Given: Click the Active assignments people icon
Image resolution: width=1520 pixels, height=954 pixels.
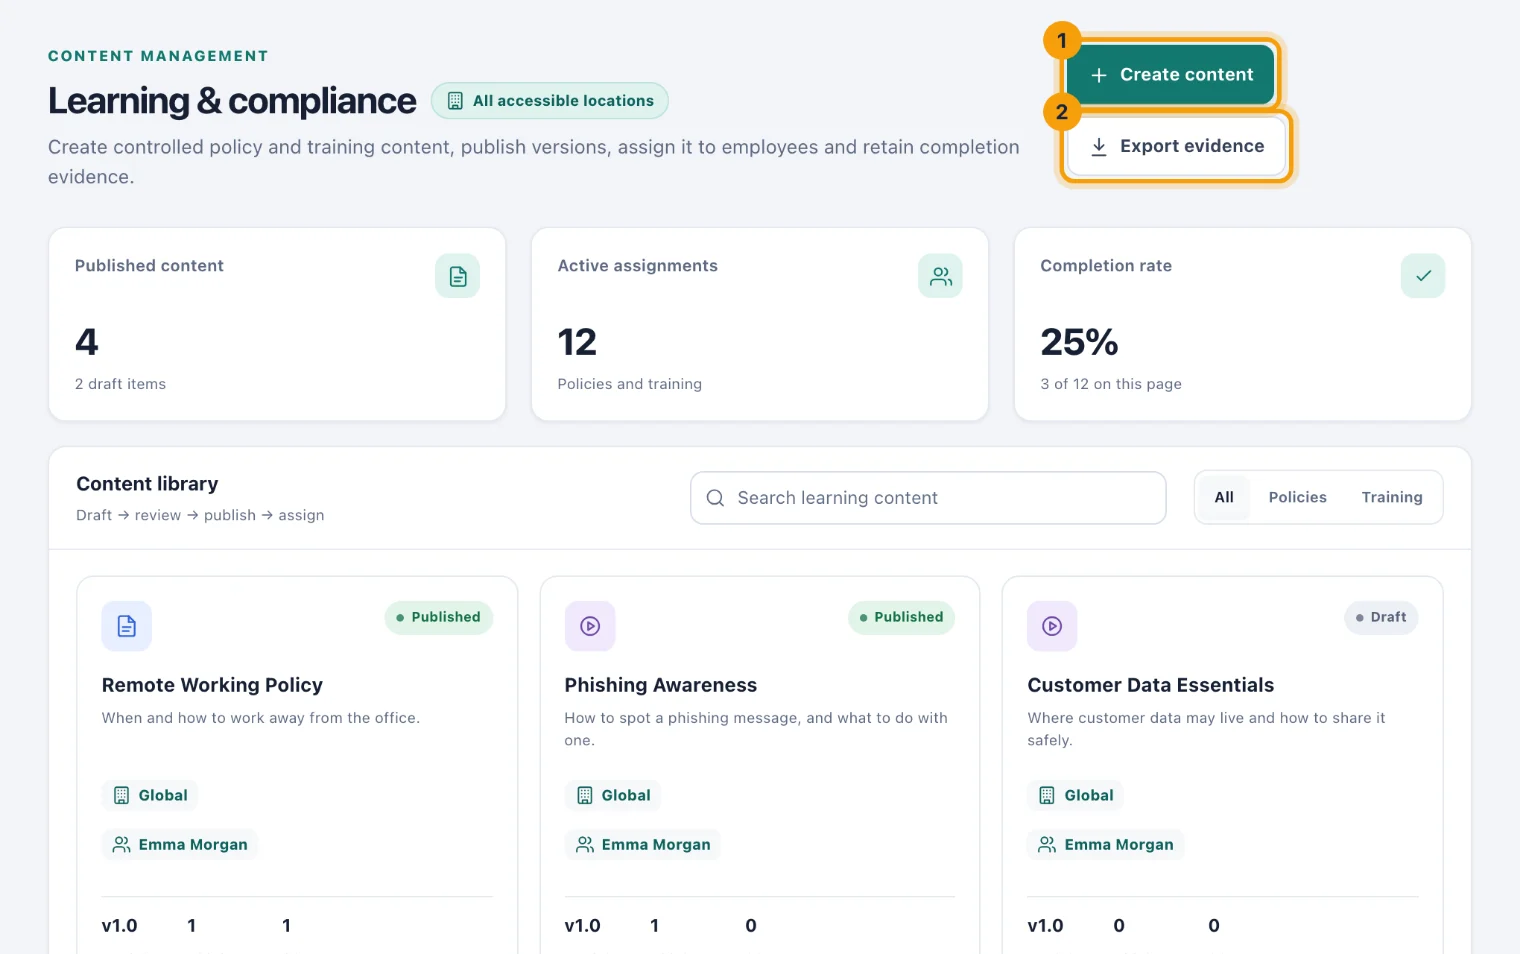Looking at the screenshot, I should (x=940, y=276).
